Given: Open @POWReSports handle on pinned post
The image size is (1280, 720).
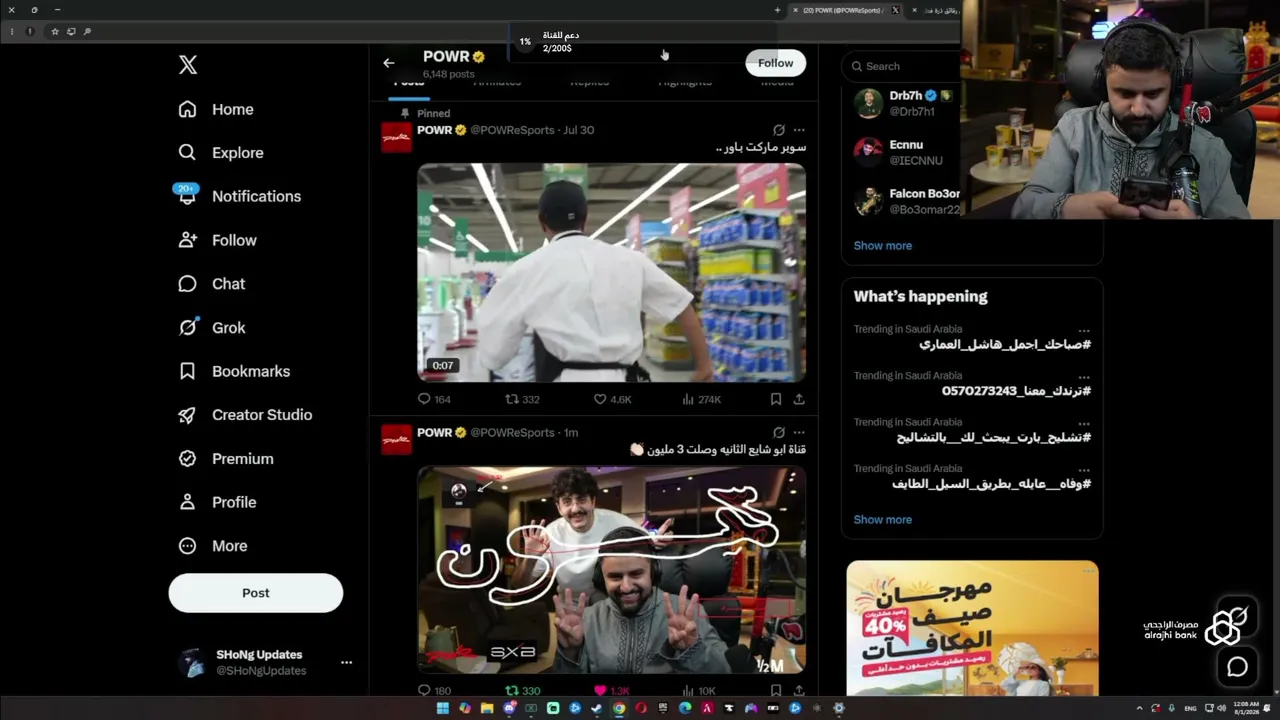Looking at the screenshot, I should pyautogui.click(x=512, y=130).
